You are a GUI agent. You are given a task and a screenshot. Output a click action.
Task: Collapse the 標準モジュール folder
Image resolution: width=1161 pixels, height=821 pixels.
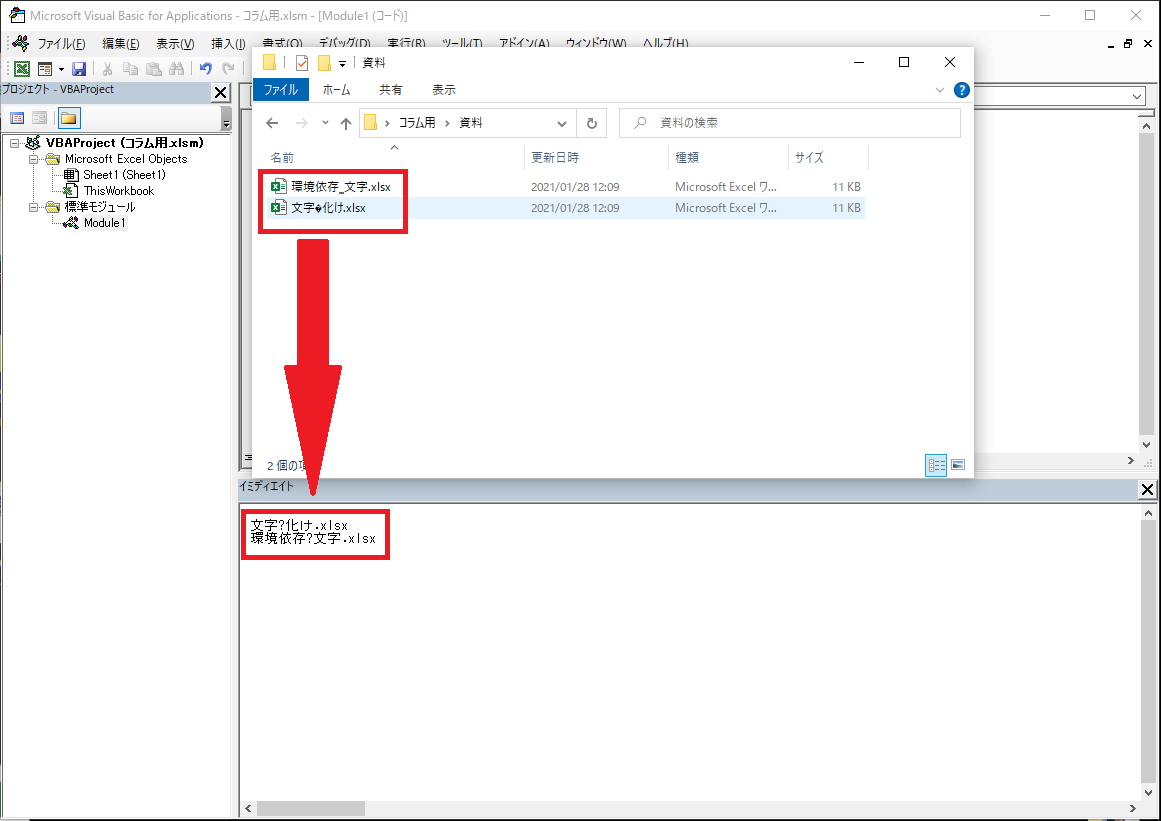pyautogui.click(x=33, y=207)
